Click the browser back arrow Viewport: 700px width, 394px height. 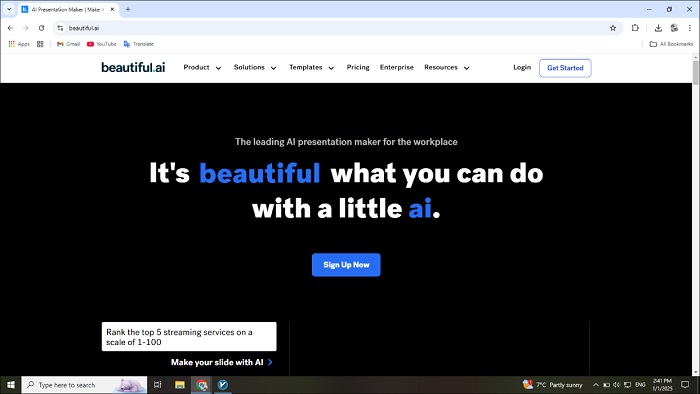10,28
